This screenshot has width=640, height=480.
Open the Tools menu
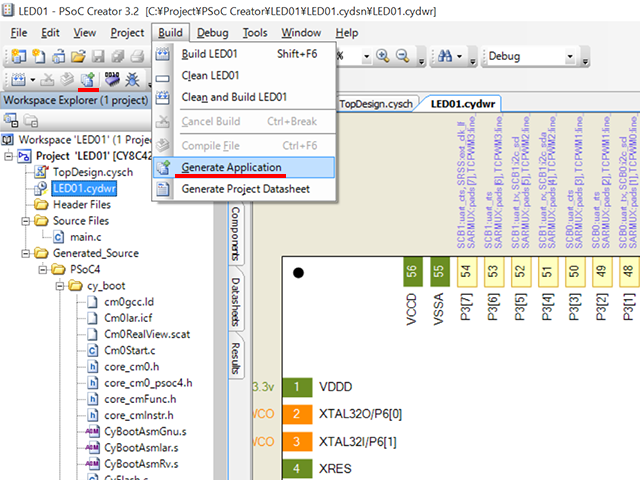click(255, 33)
